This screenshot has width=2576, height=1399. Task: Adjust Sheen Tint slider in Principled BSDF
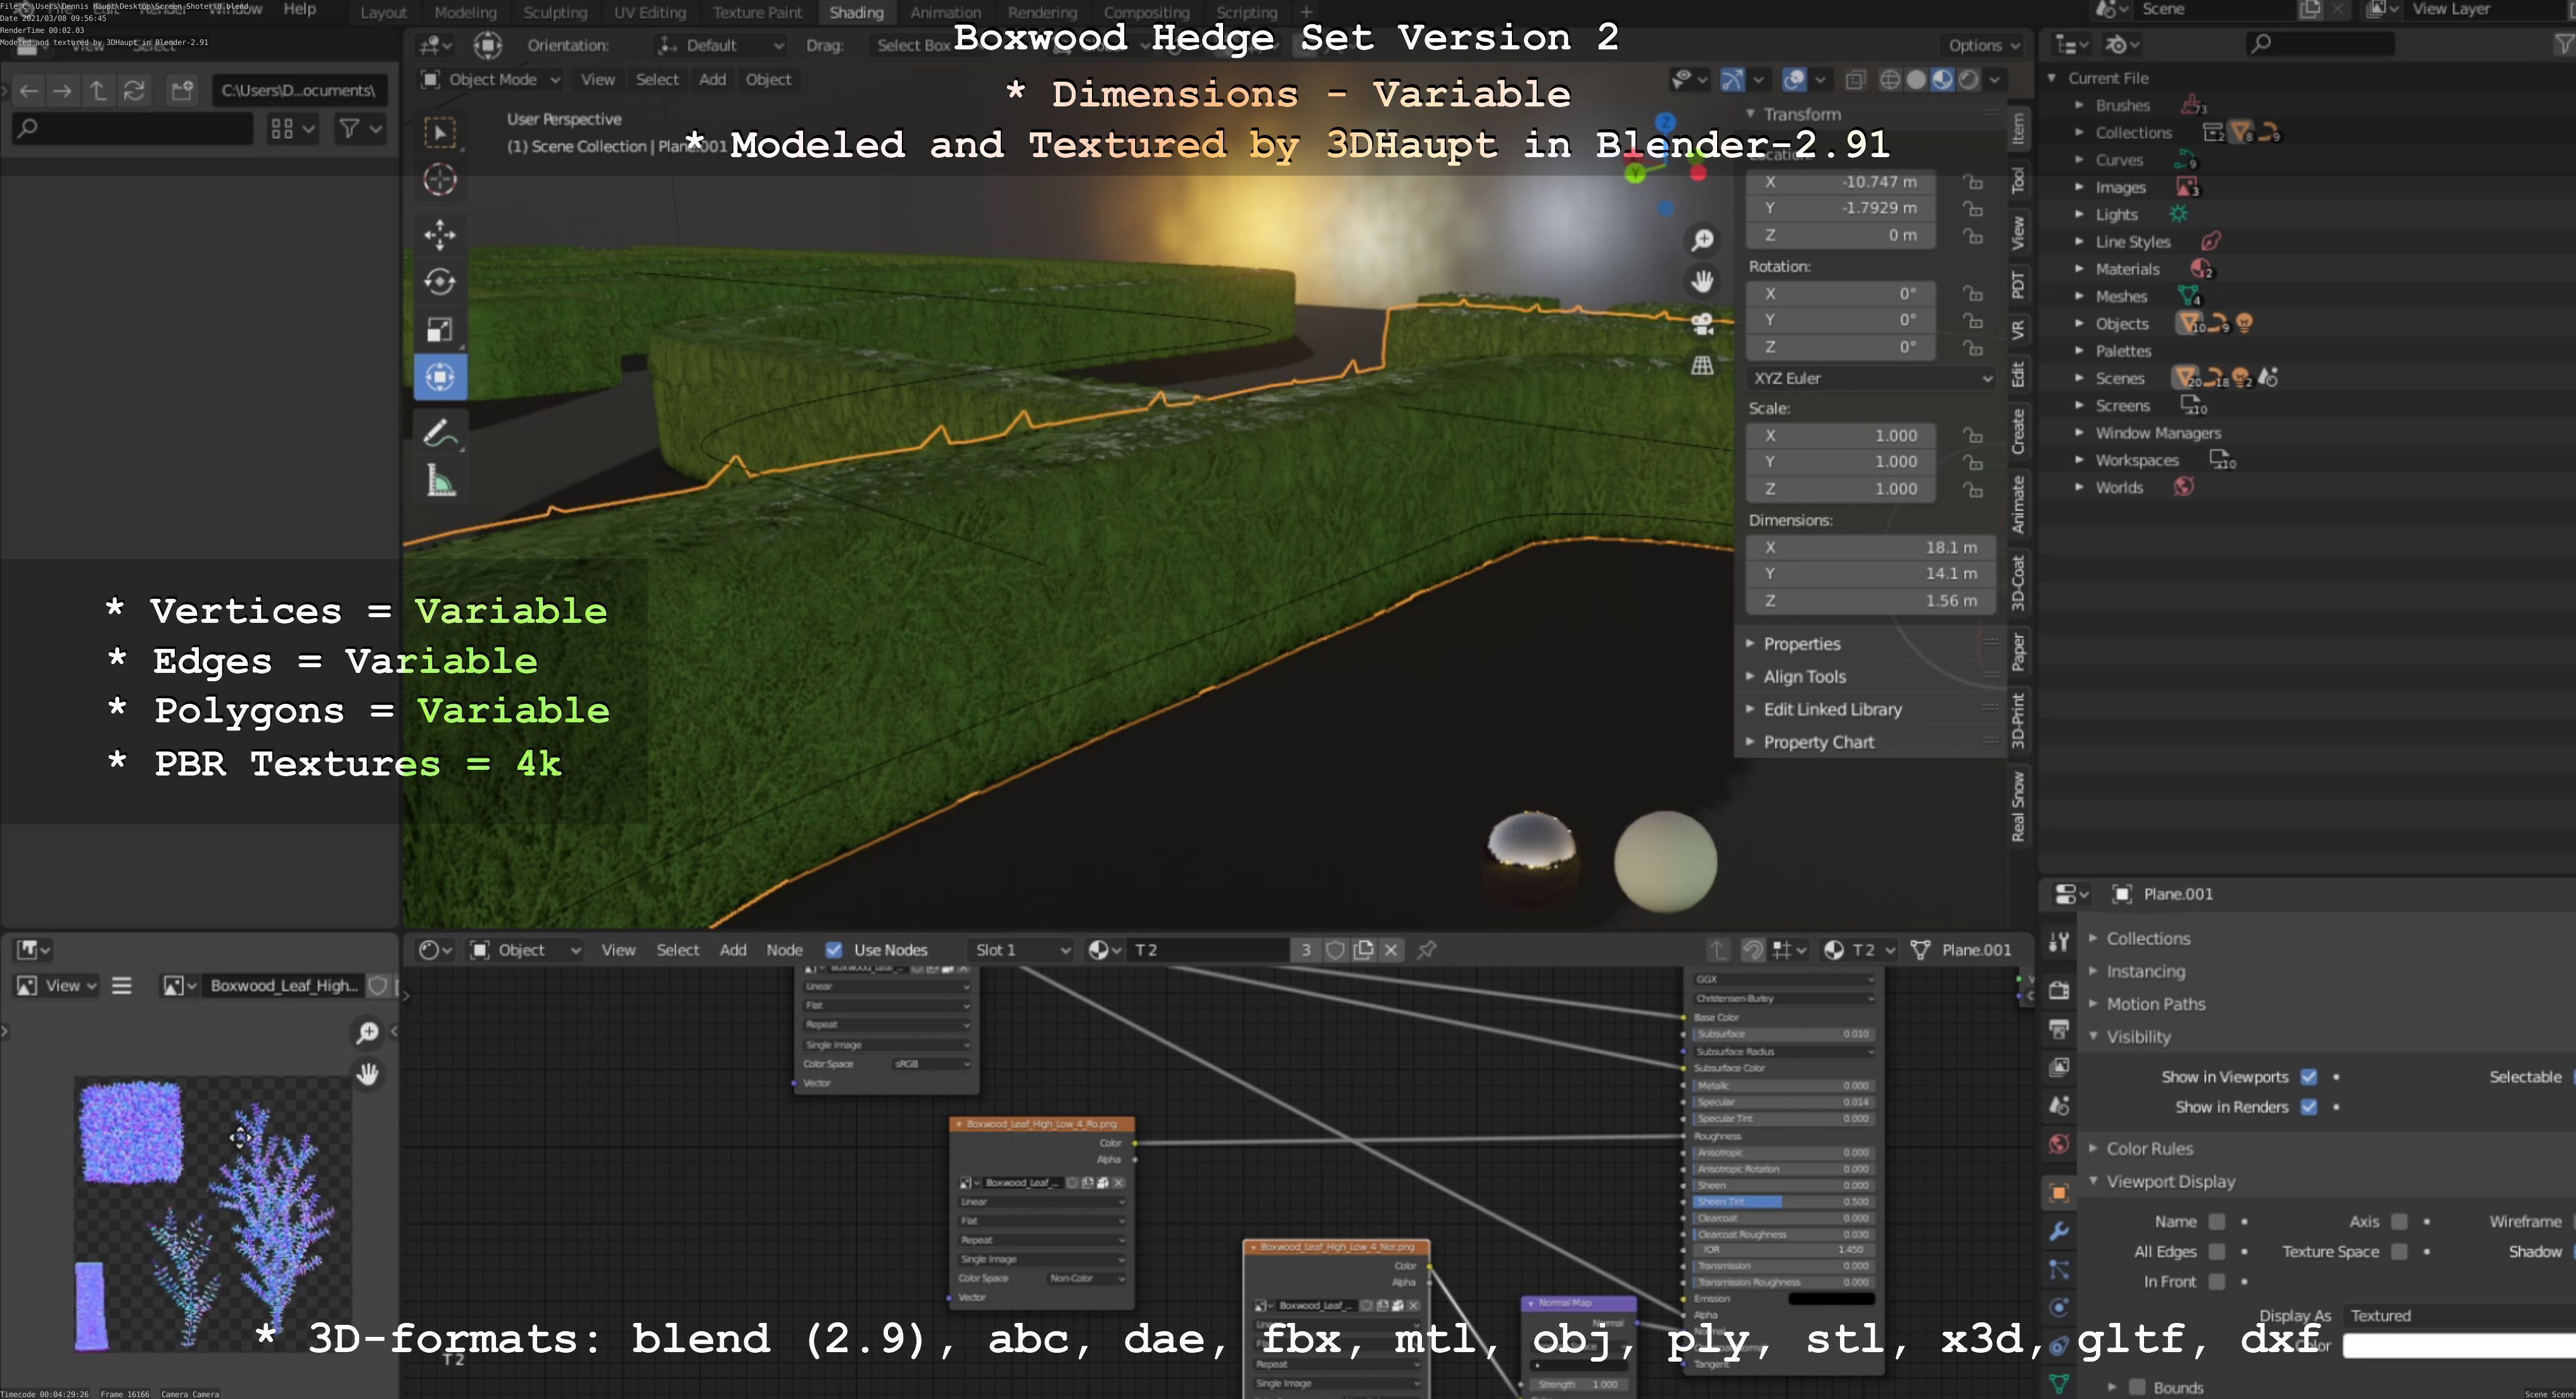click(x=1783, y=1202)
